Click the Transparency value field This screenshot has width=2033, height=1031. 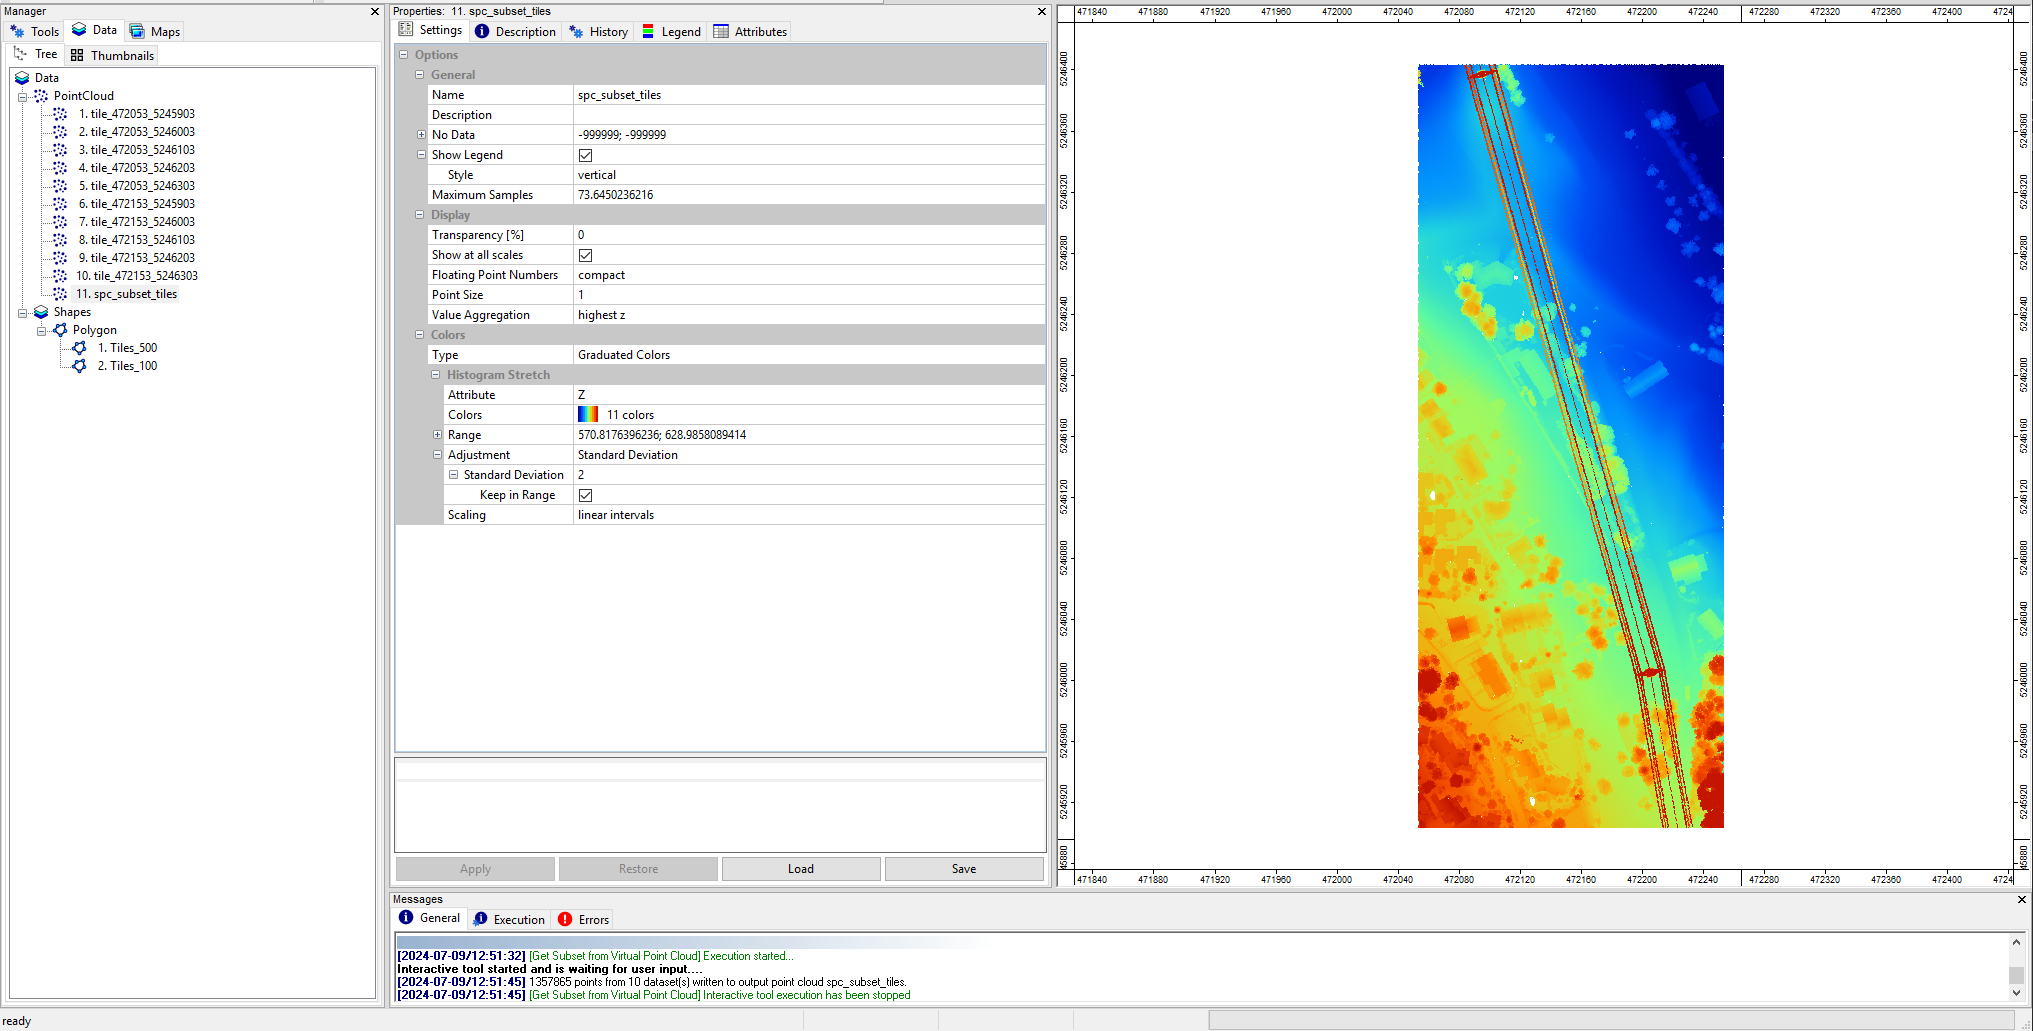(x=809, y=235)
